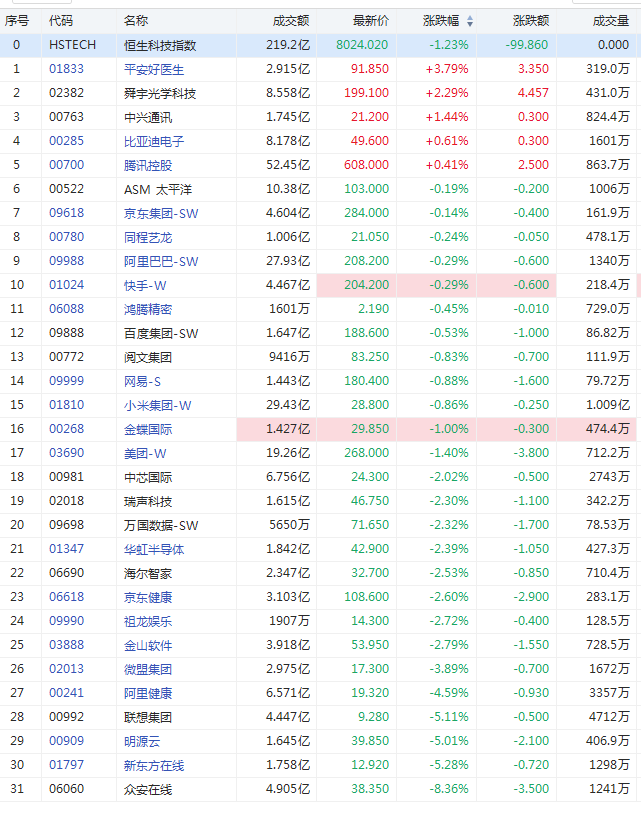
Task: Open 小米集团-W stock link
Action: [x=158, y=405]
